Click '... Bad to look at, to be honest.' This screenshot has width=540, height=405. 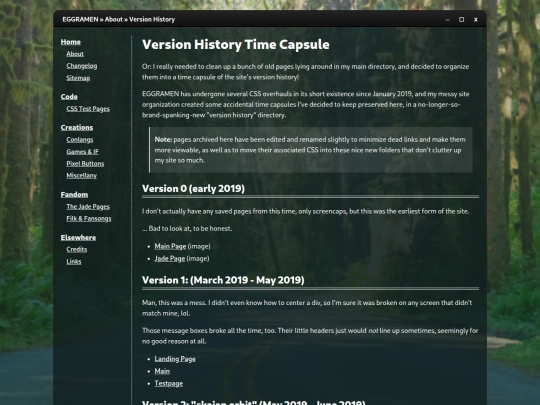(x=187, y=229)
